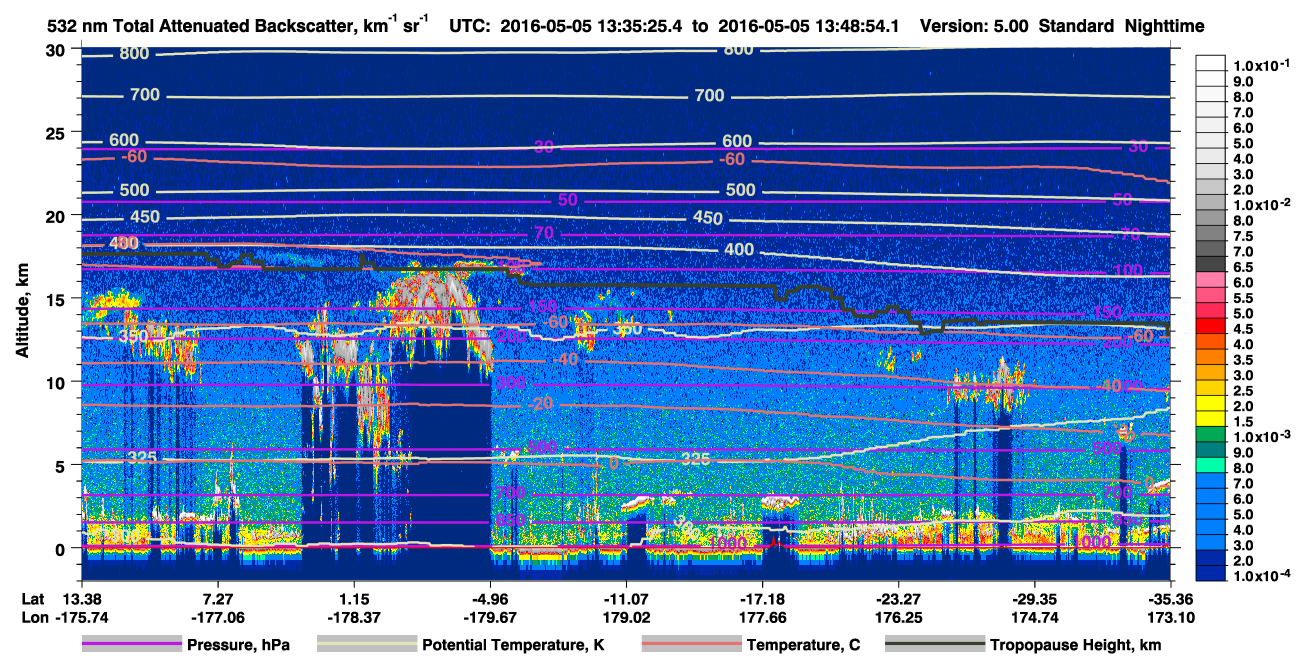Click the -20 temperature contour label
The height and width of the screenshot is (667, 1300).
point(541,403)
